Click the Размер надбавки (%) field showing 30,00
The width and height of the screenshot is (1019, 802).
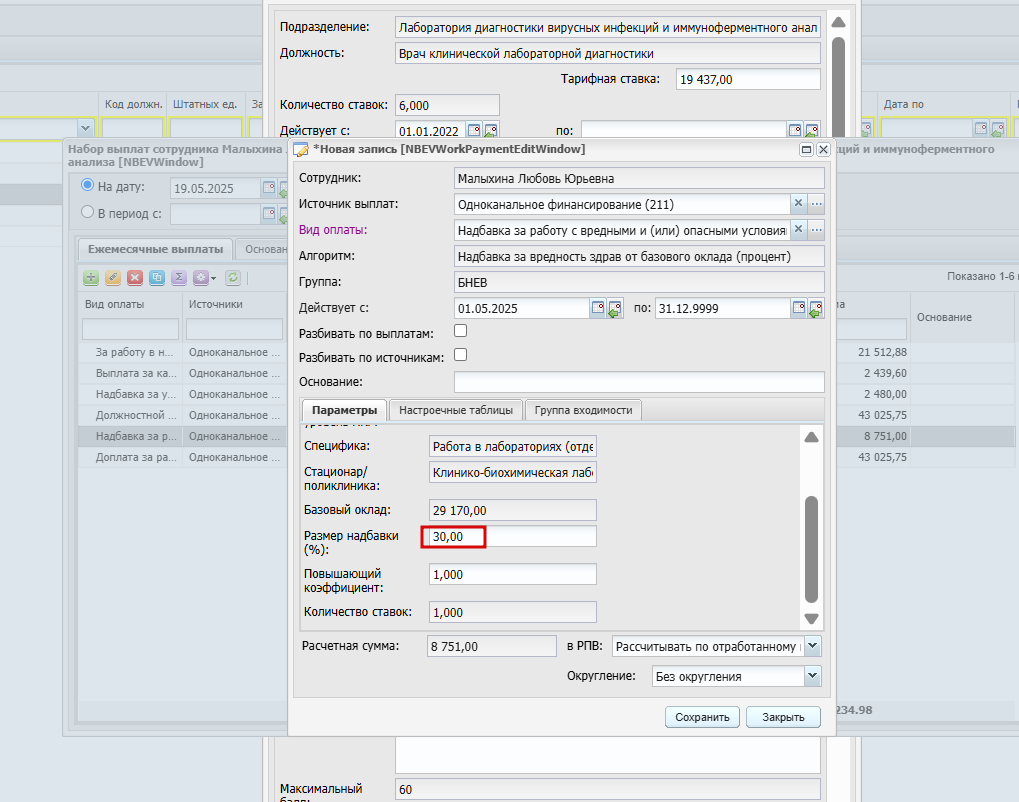(513, 537)
